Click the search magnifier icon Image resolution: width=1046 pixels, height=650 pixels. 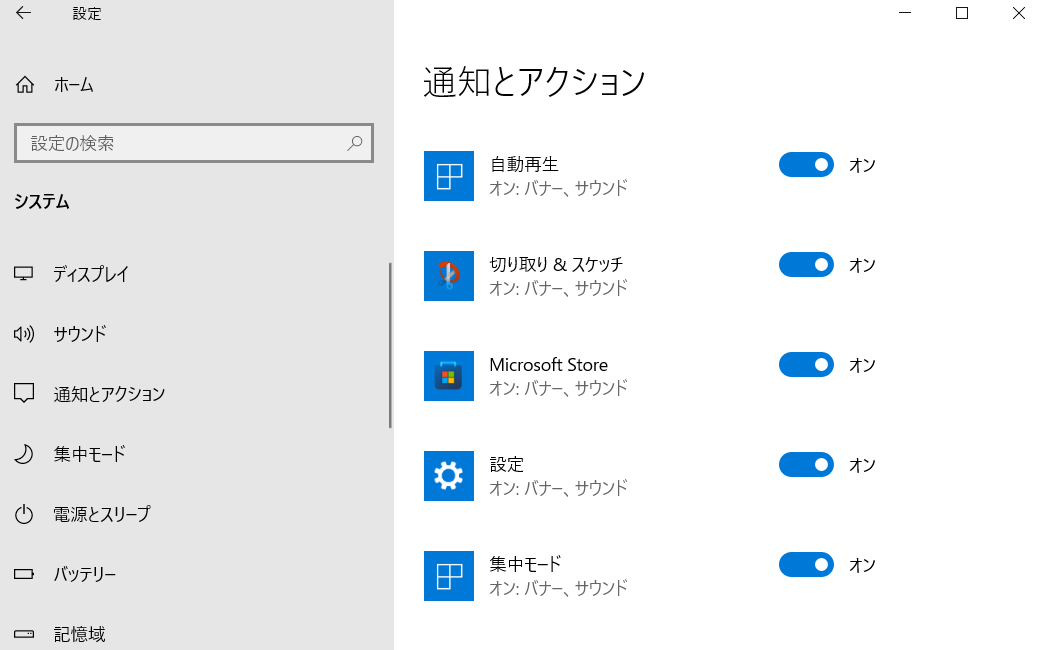tap(354, 143)
